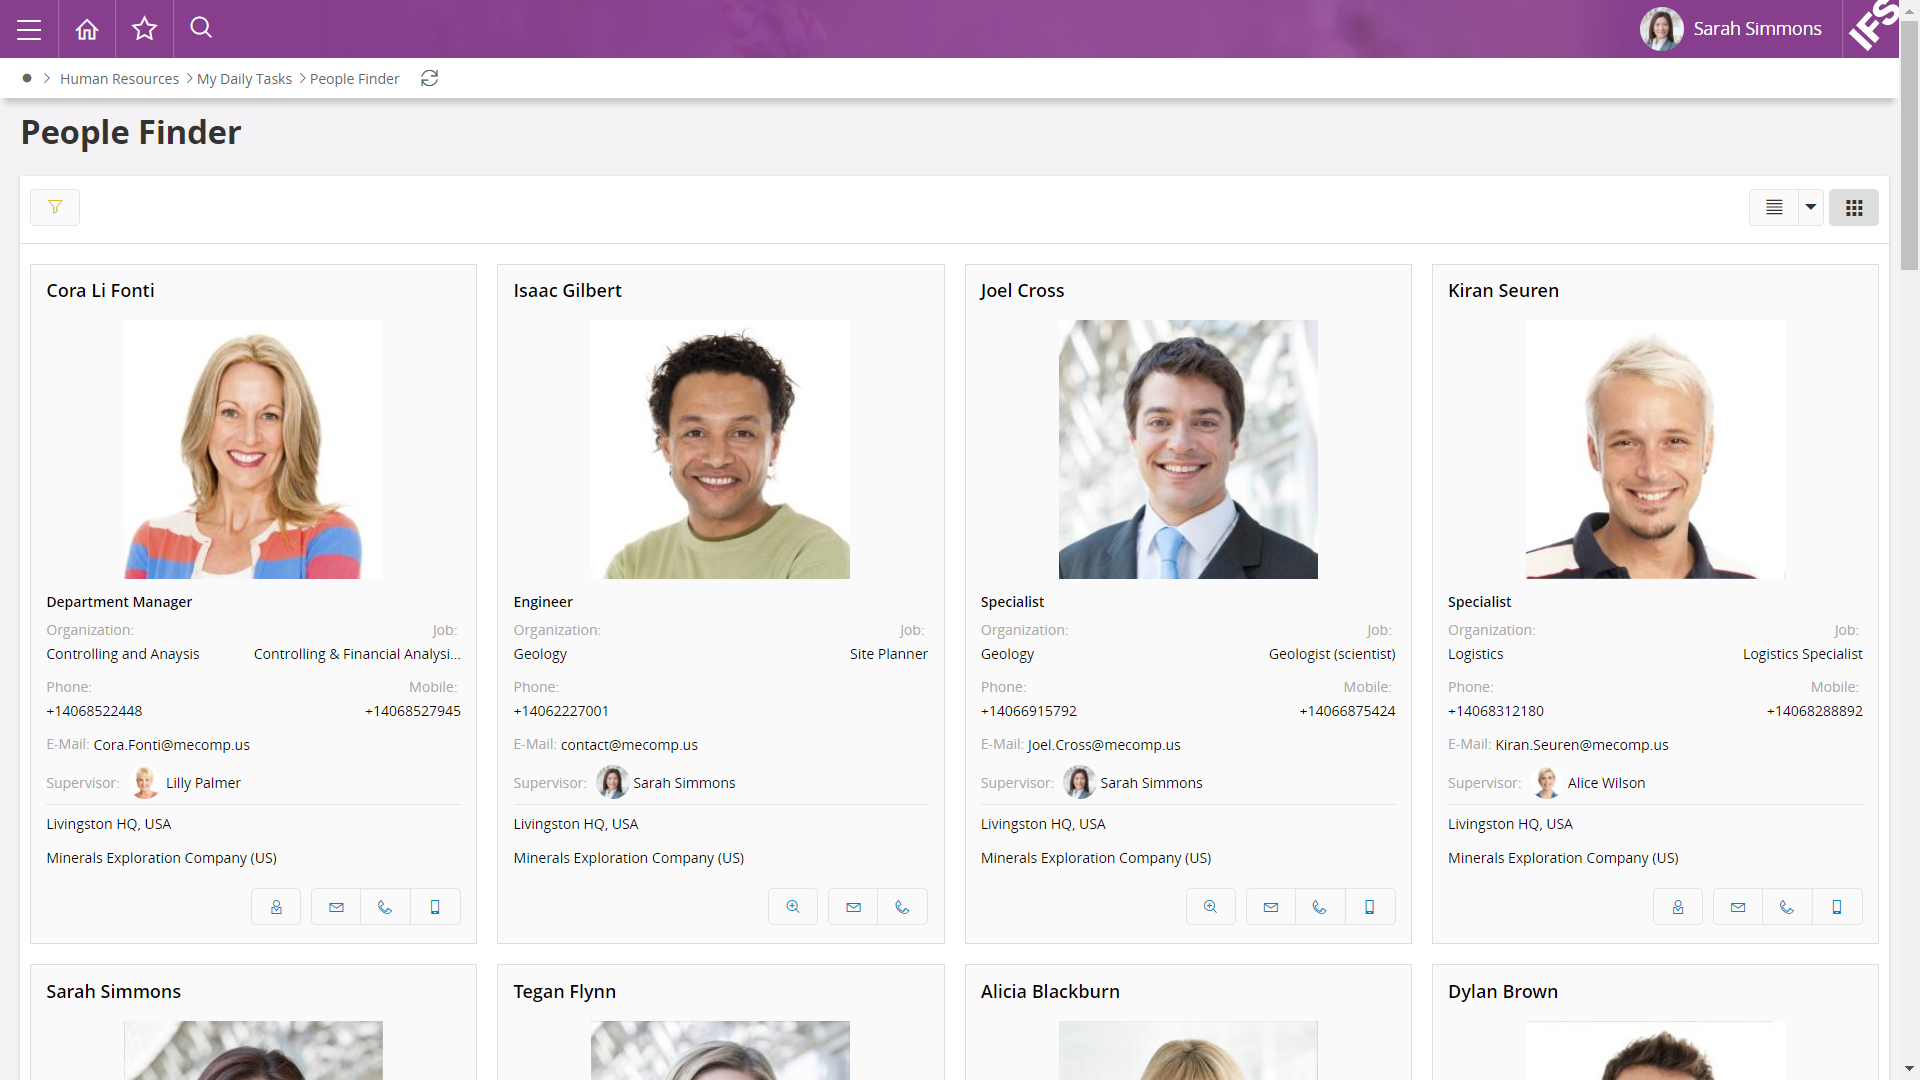1920x1080 pixels.
Task: Click Joel Cross's profile photo
Action: [1187, 449]
